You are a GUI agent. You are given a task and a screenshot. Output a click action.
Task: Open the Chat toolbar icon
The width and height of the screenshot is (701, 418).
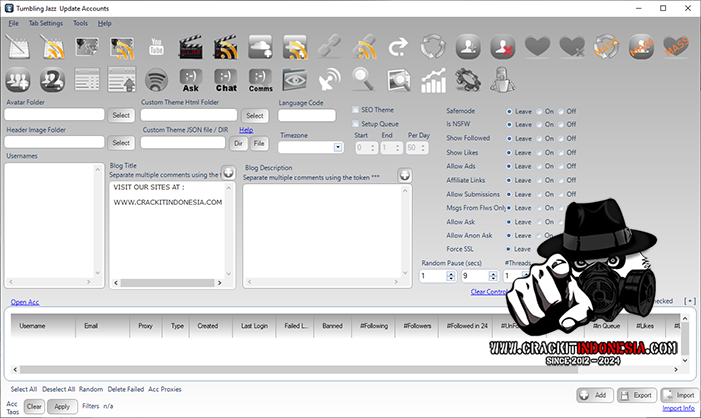(226, 81)
